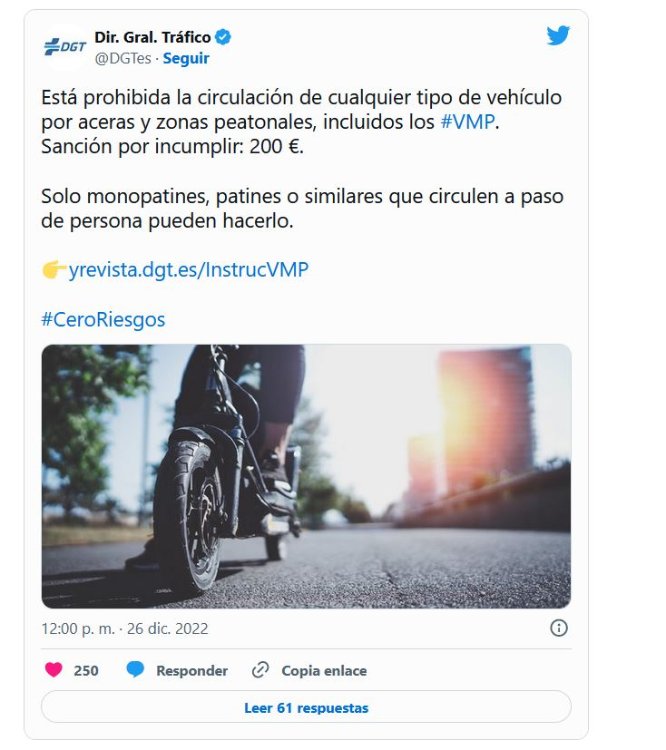Click the pointing hand emoji

pyautogui.click(x=54, y=269)
